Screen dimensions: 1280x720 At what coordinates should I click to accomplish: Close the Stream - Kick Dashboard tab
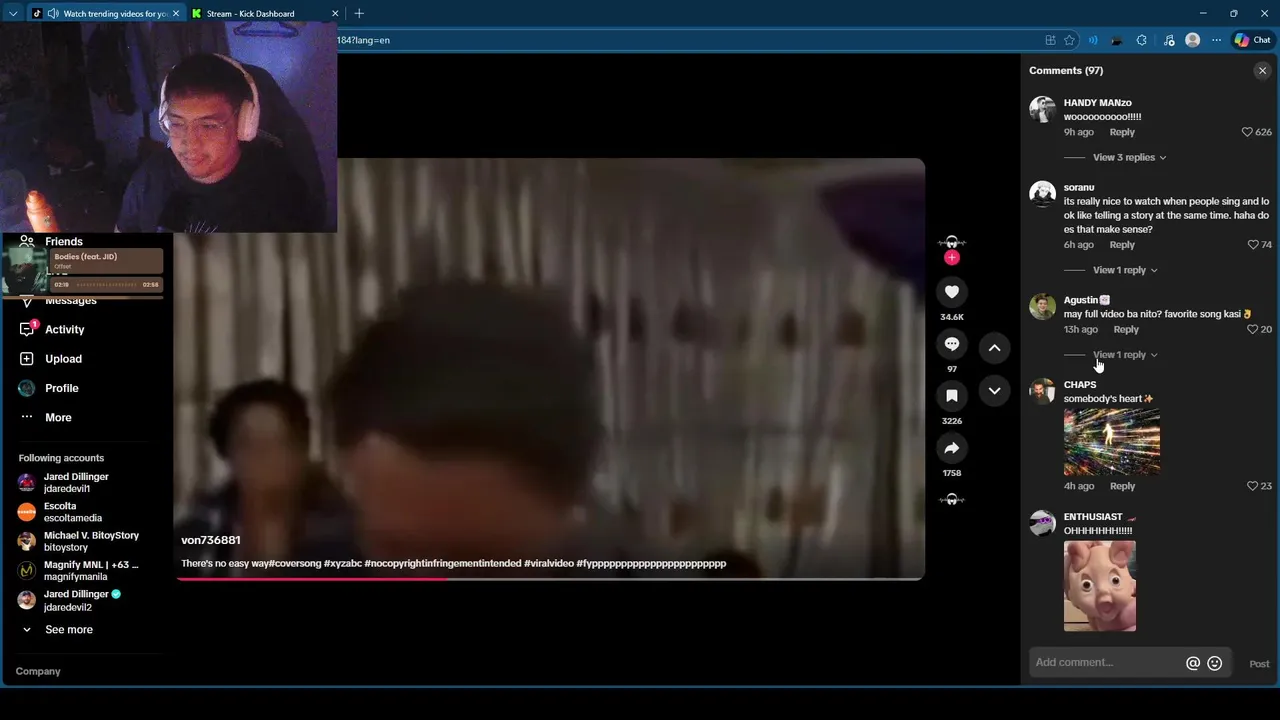pyautogui.click(x=335, y=14)
